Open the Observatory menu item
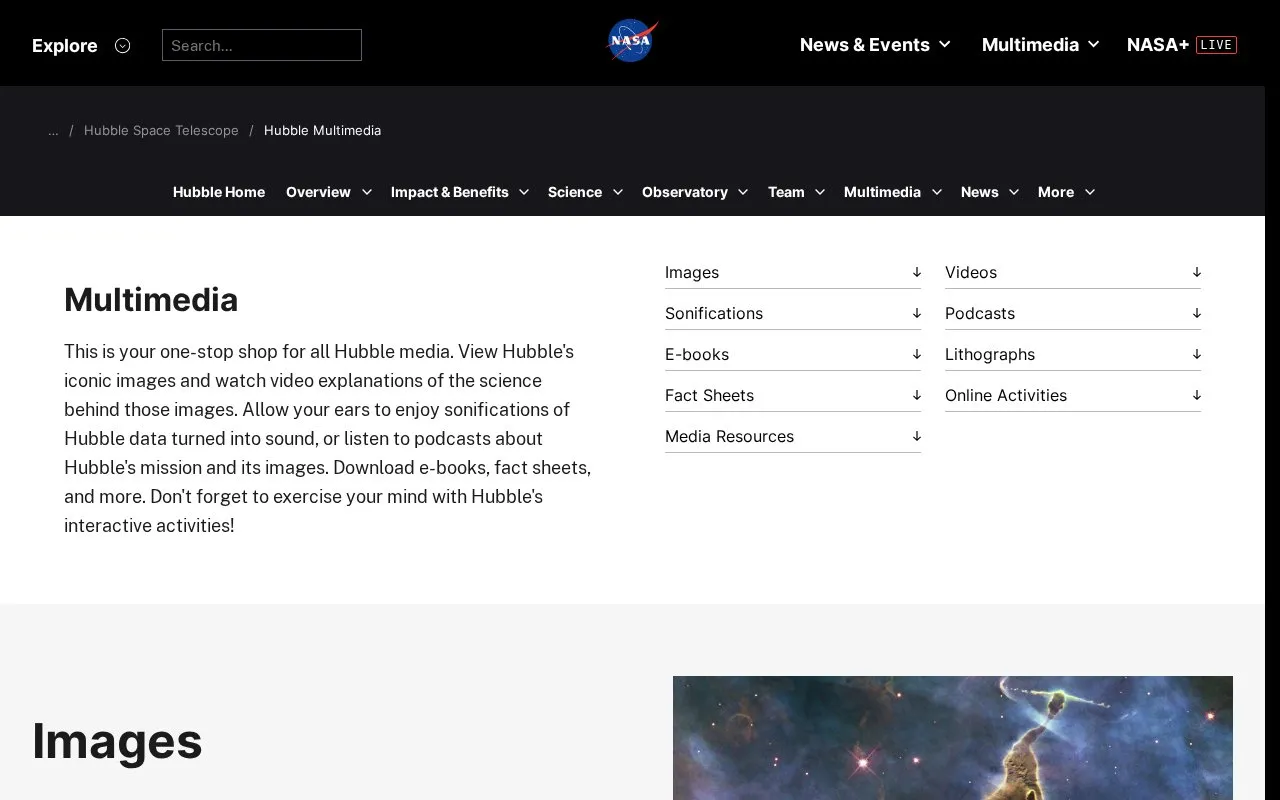This screenshot has width=1280, height=800. [x=685, y=192]
